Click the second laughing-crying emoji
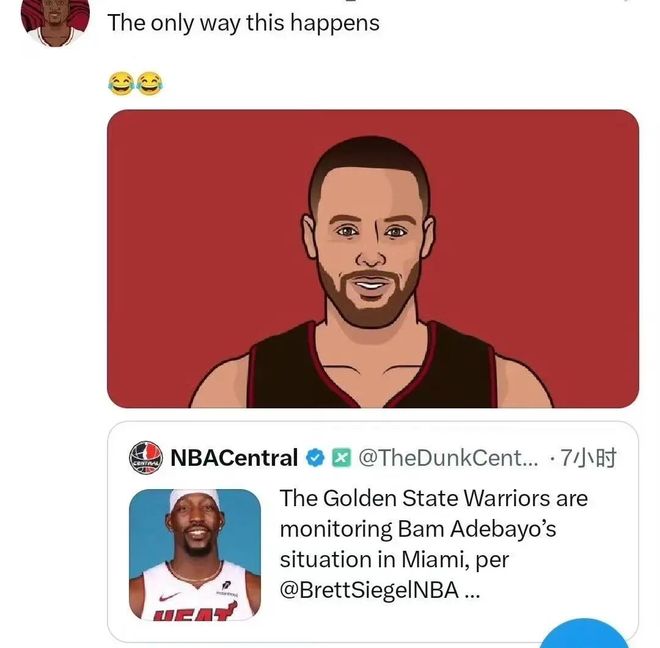 point(149,83)
